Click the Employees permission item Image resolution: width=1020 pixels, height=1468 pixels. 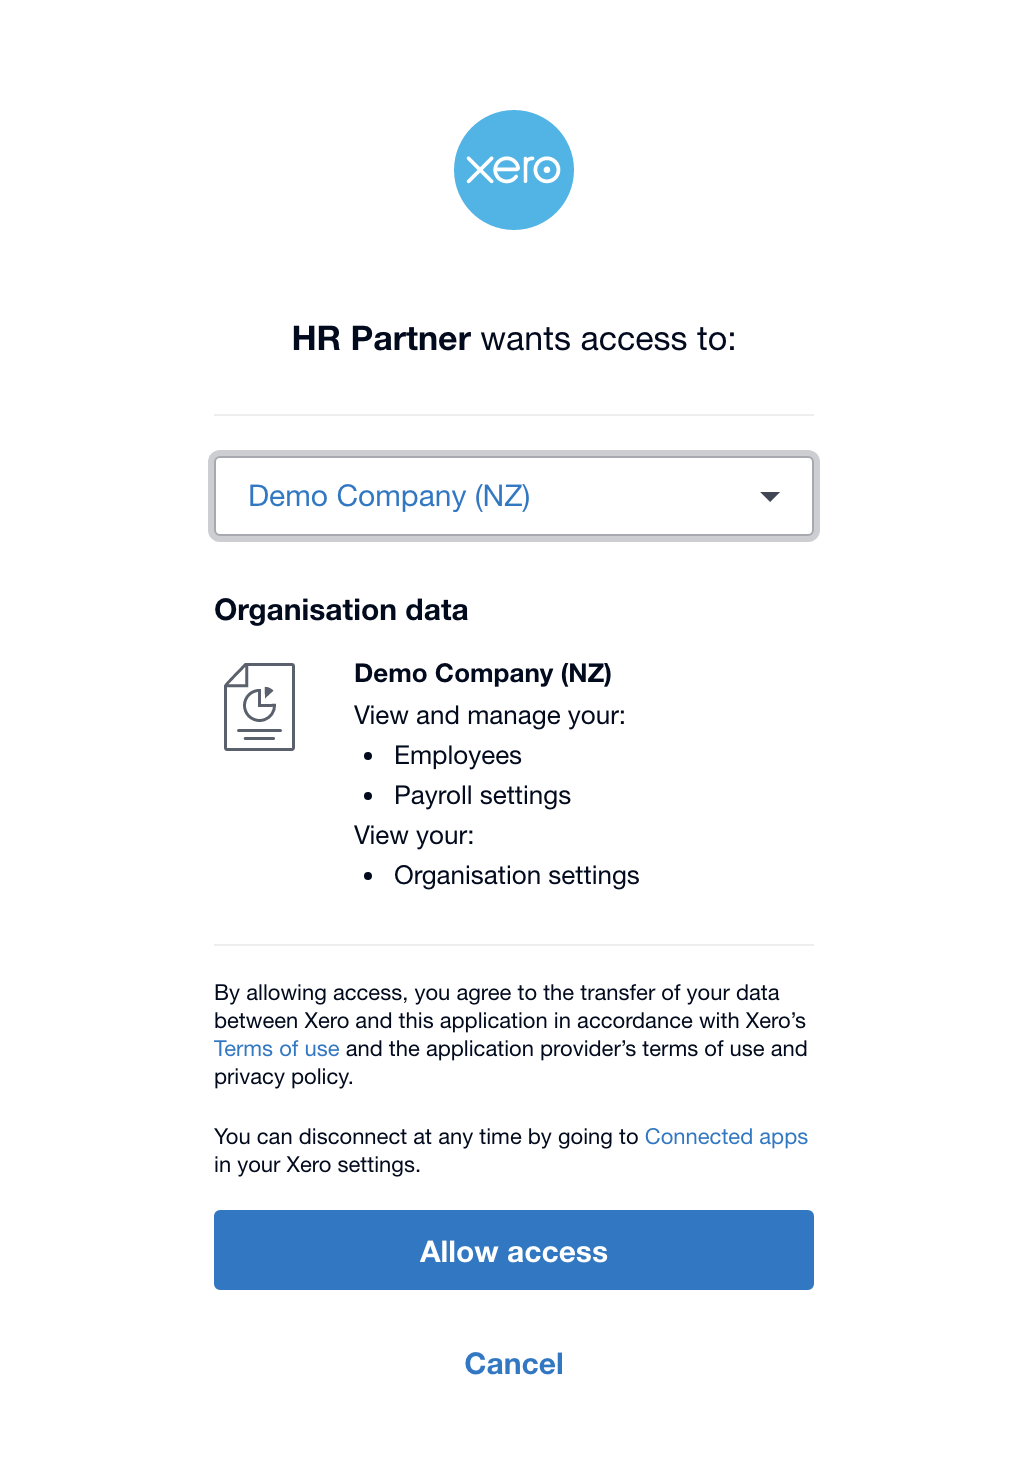[x=458, y=755]
